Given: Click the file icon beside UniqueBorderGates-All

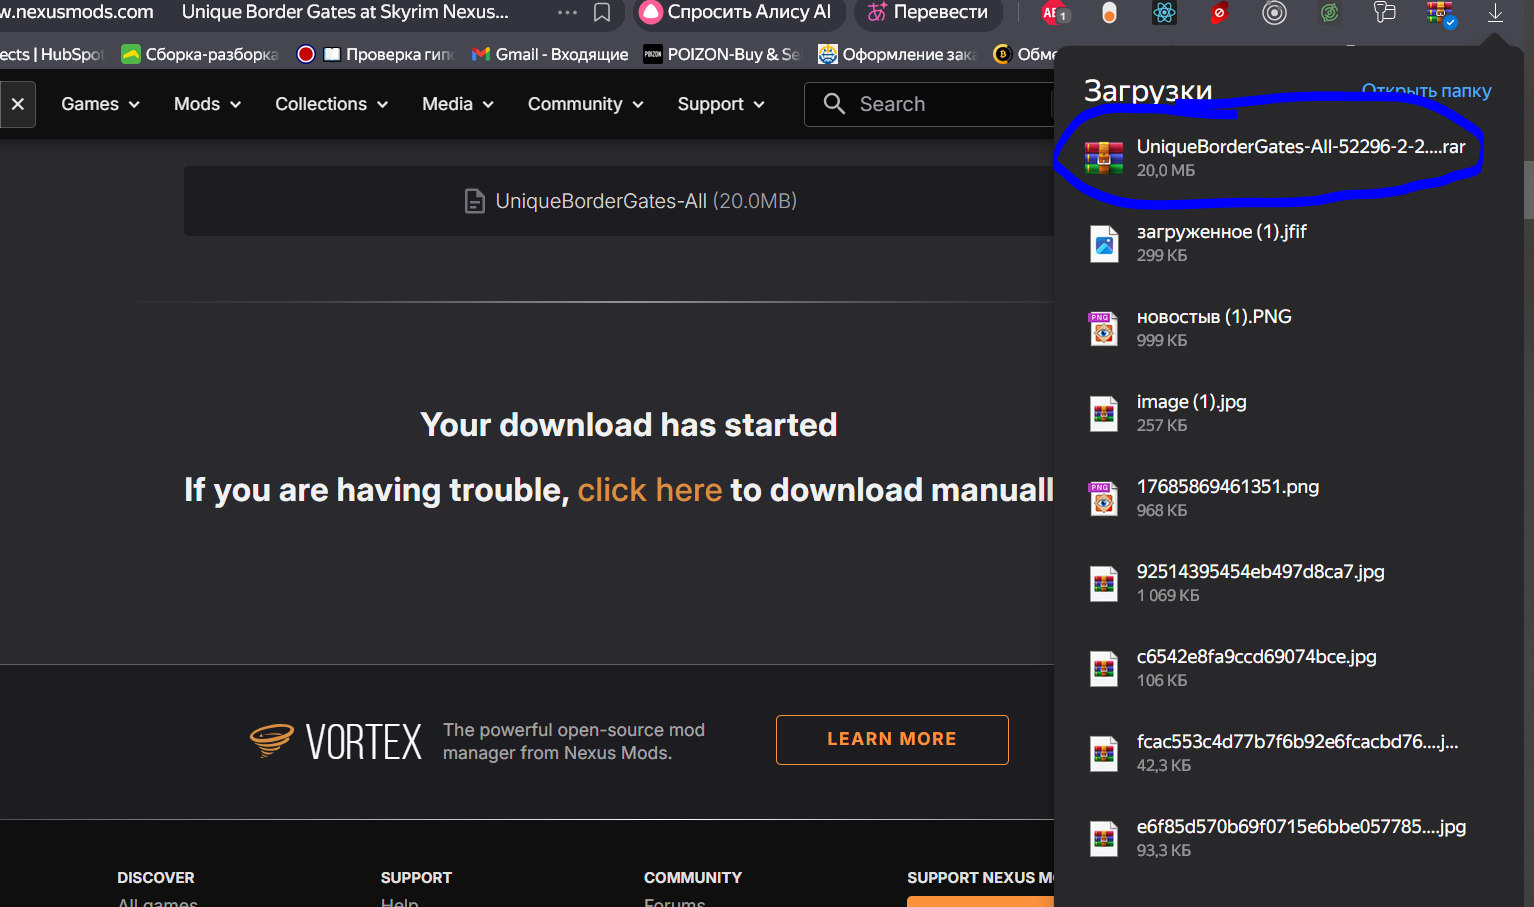Looking at the screenshot, I should [475, 201].
